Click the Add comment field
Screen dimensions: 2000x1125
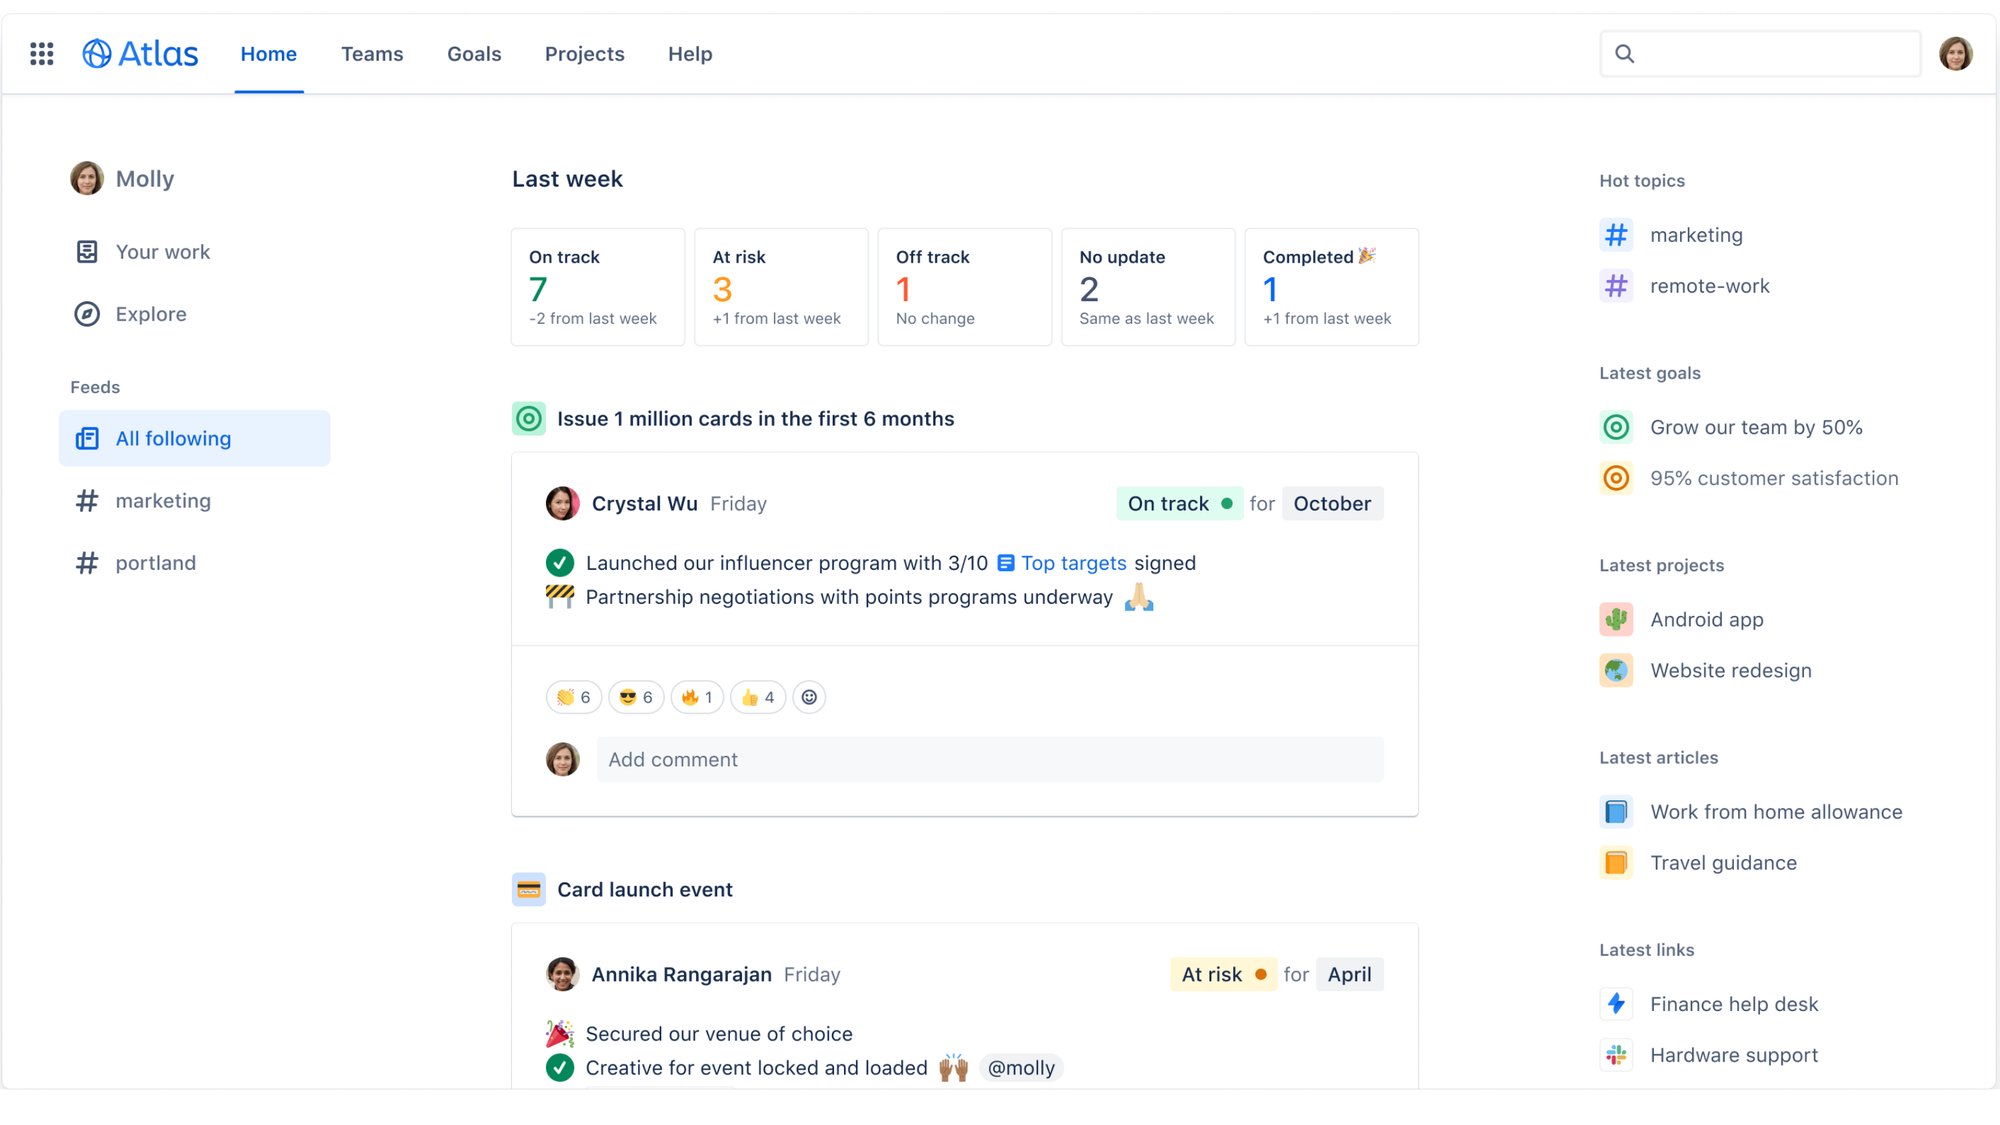tap(990, 760)
